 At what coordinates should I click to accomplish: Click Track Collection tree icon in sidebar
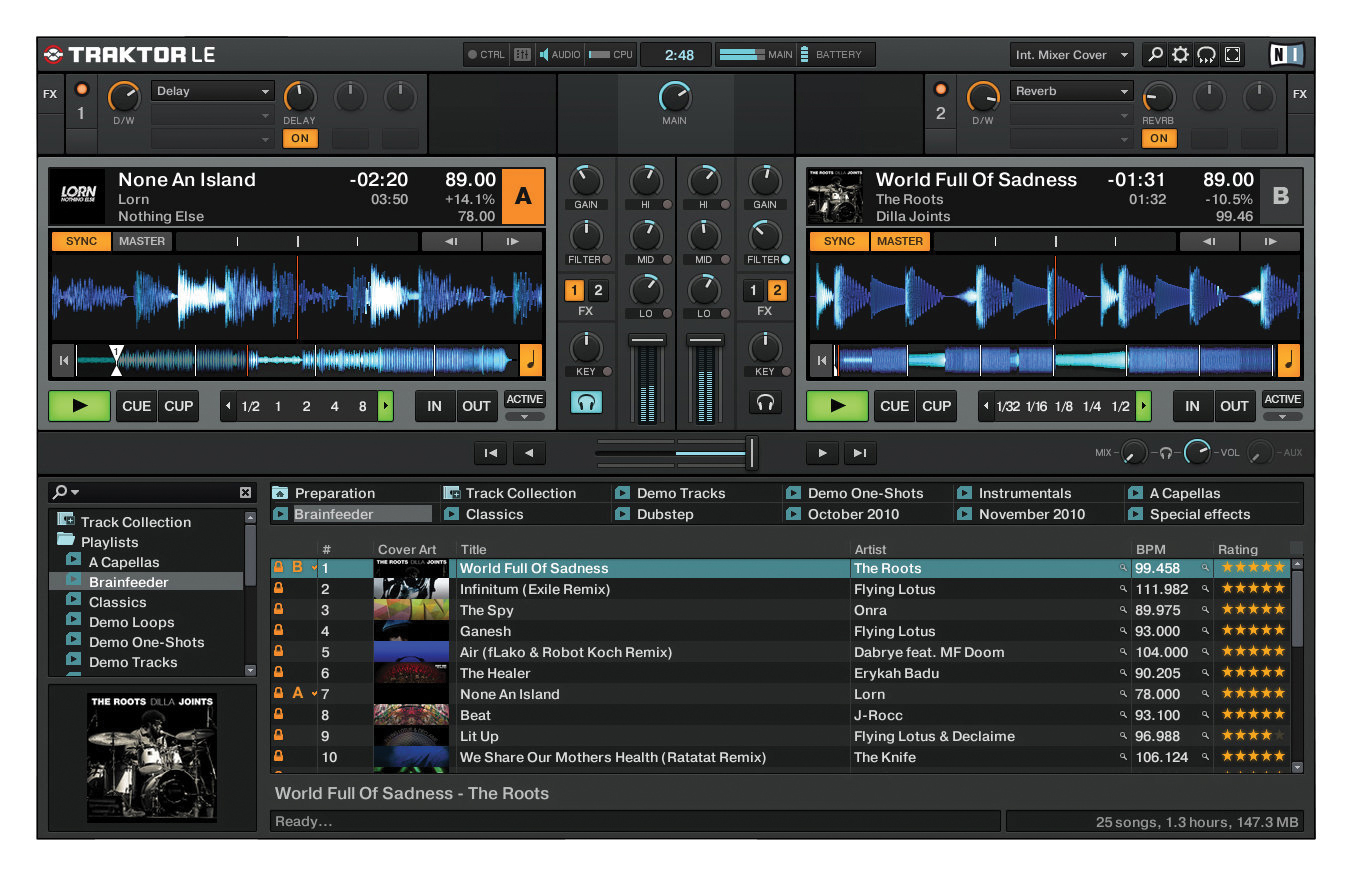[66, 521]
